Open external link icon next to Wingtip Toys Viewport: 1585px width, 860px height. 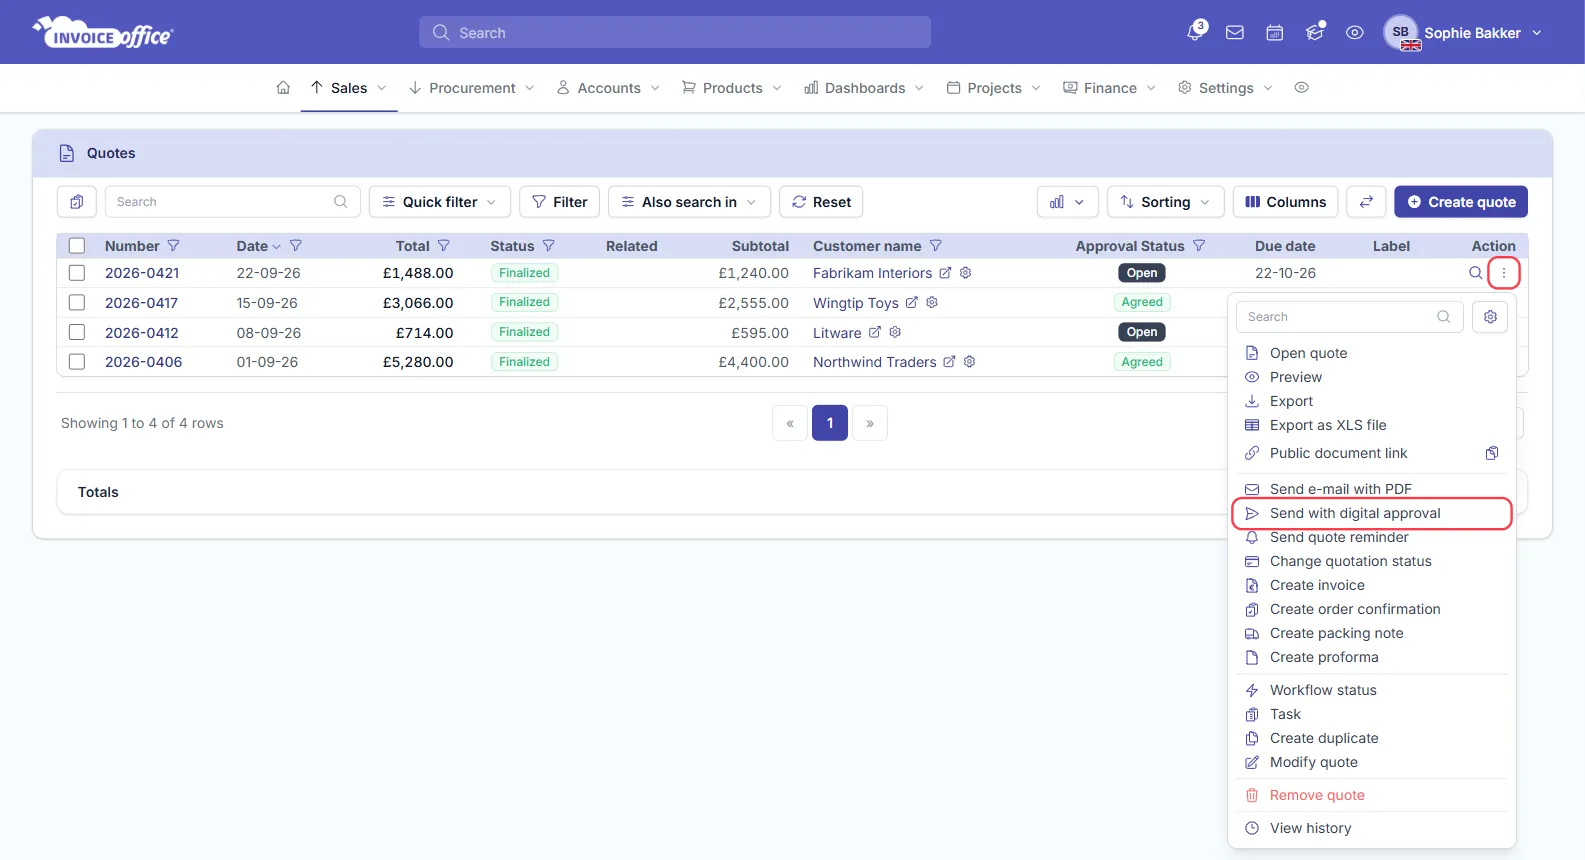pyautogui.click(x=912, y=303)
